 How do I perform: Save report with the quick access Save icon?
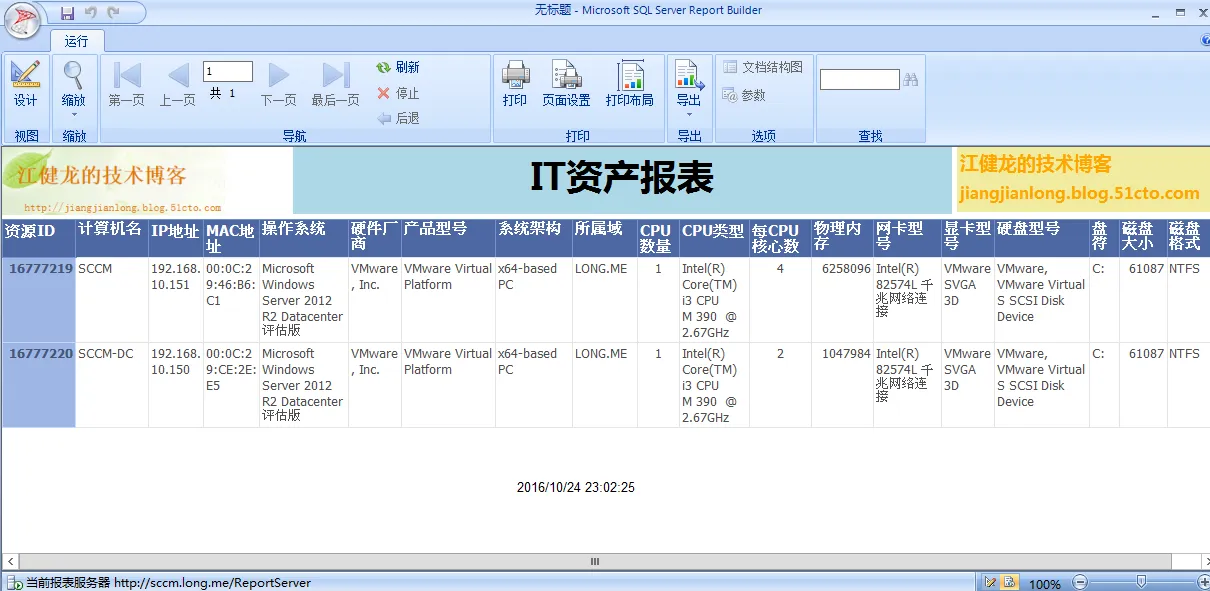(x=68, y=13)
